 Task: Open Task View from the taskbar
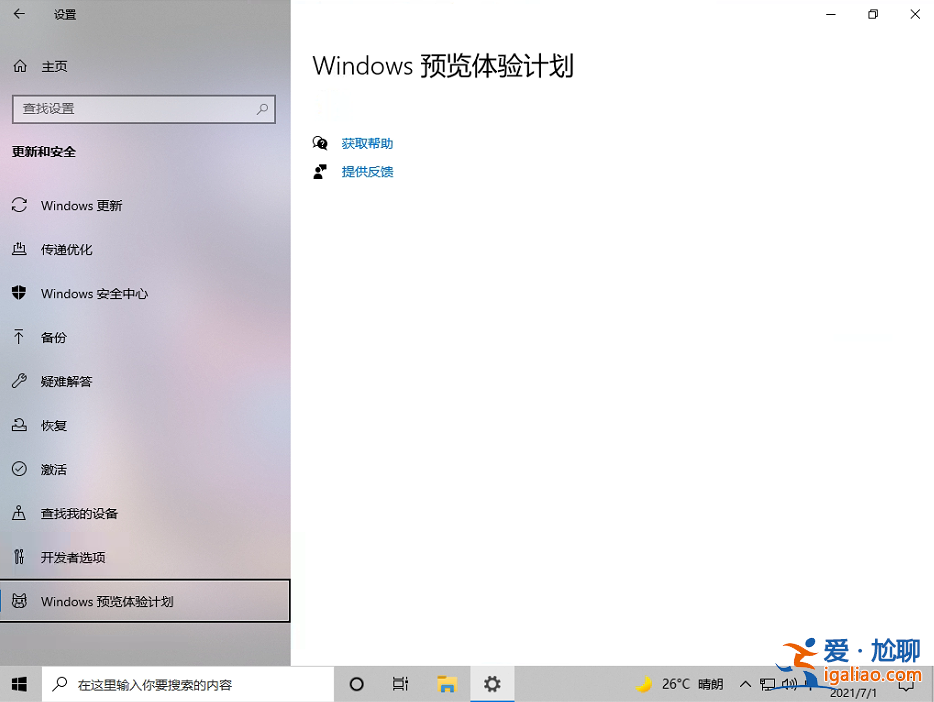pos(400,684)
